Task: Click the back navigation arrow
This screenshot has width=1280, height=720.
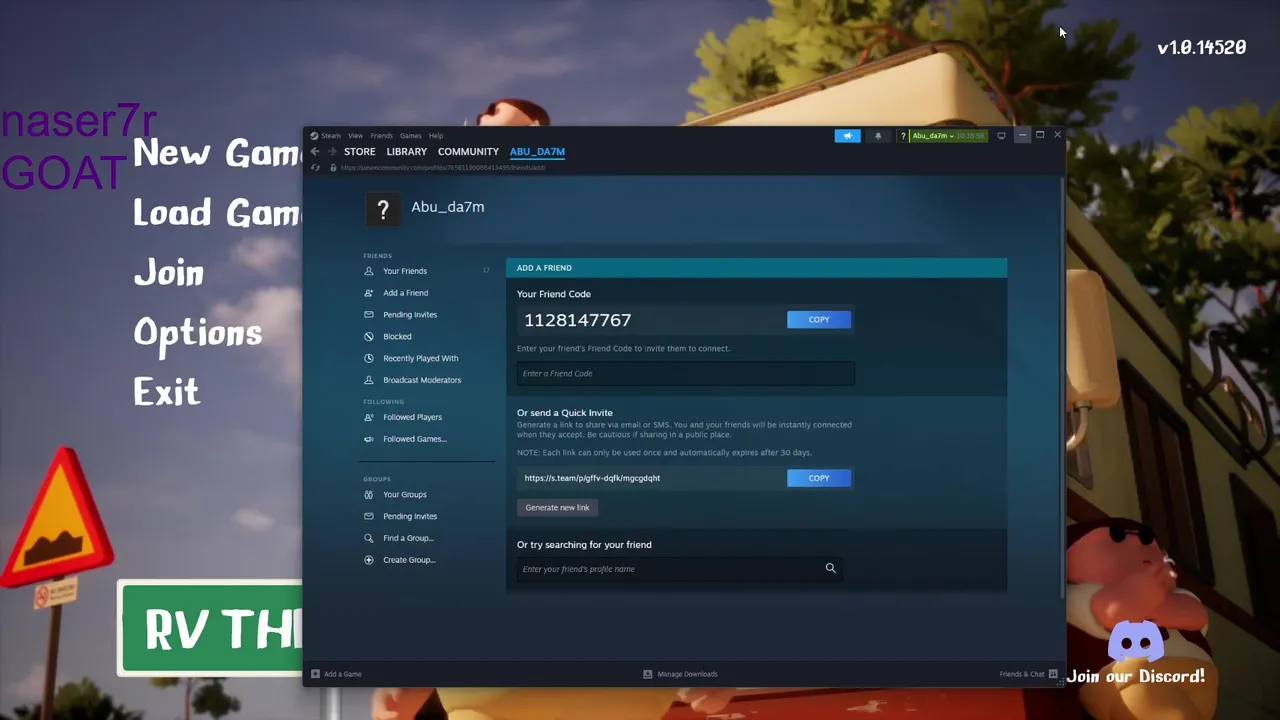Action: (x=314, y=152)
